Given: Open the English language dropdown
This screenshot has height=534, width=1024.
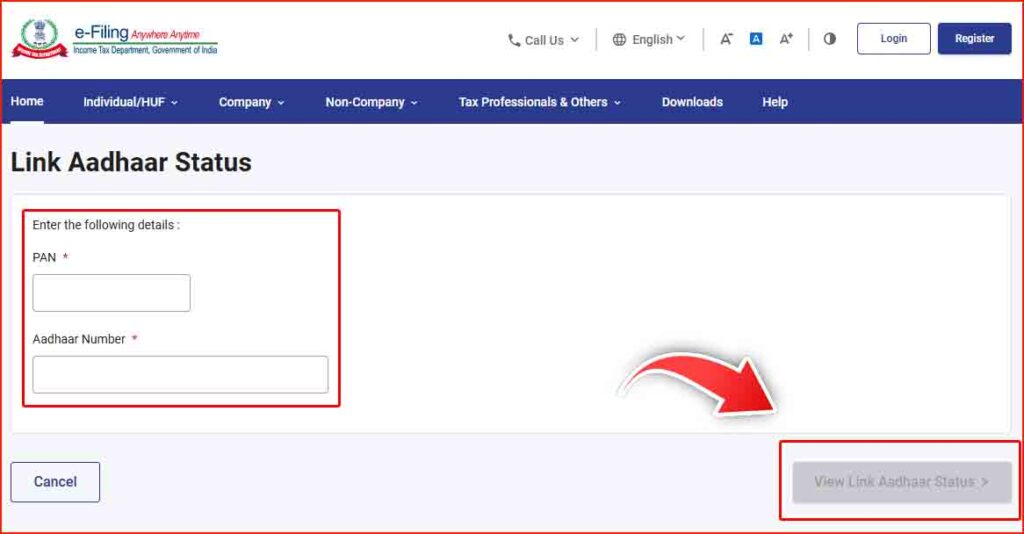Looking at the screenshot, I should coord(649,40).
